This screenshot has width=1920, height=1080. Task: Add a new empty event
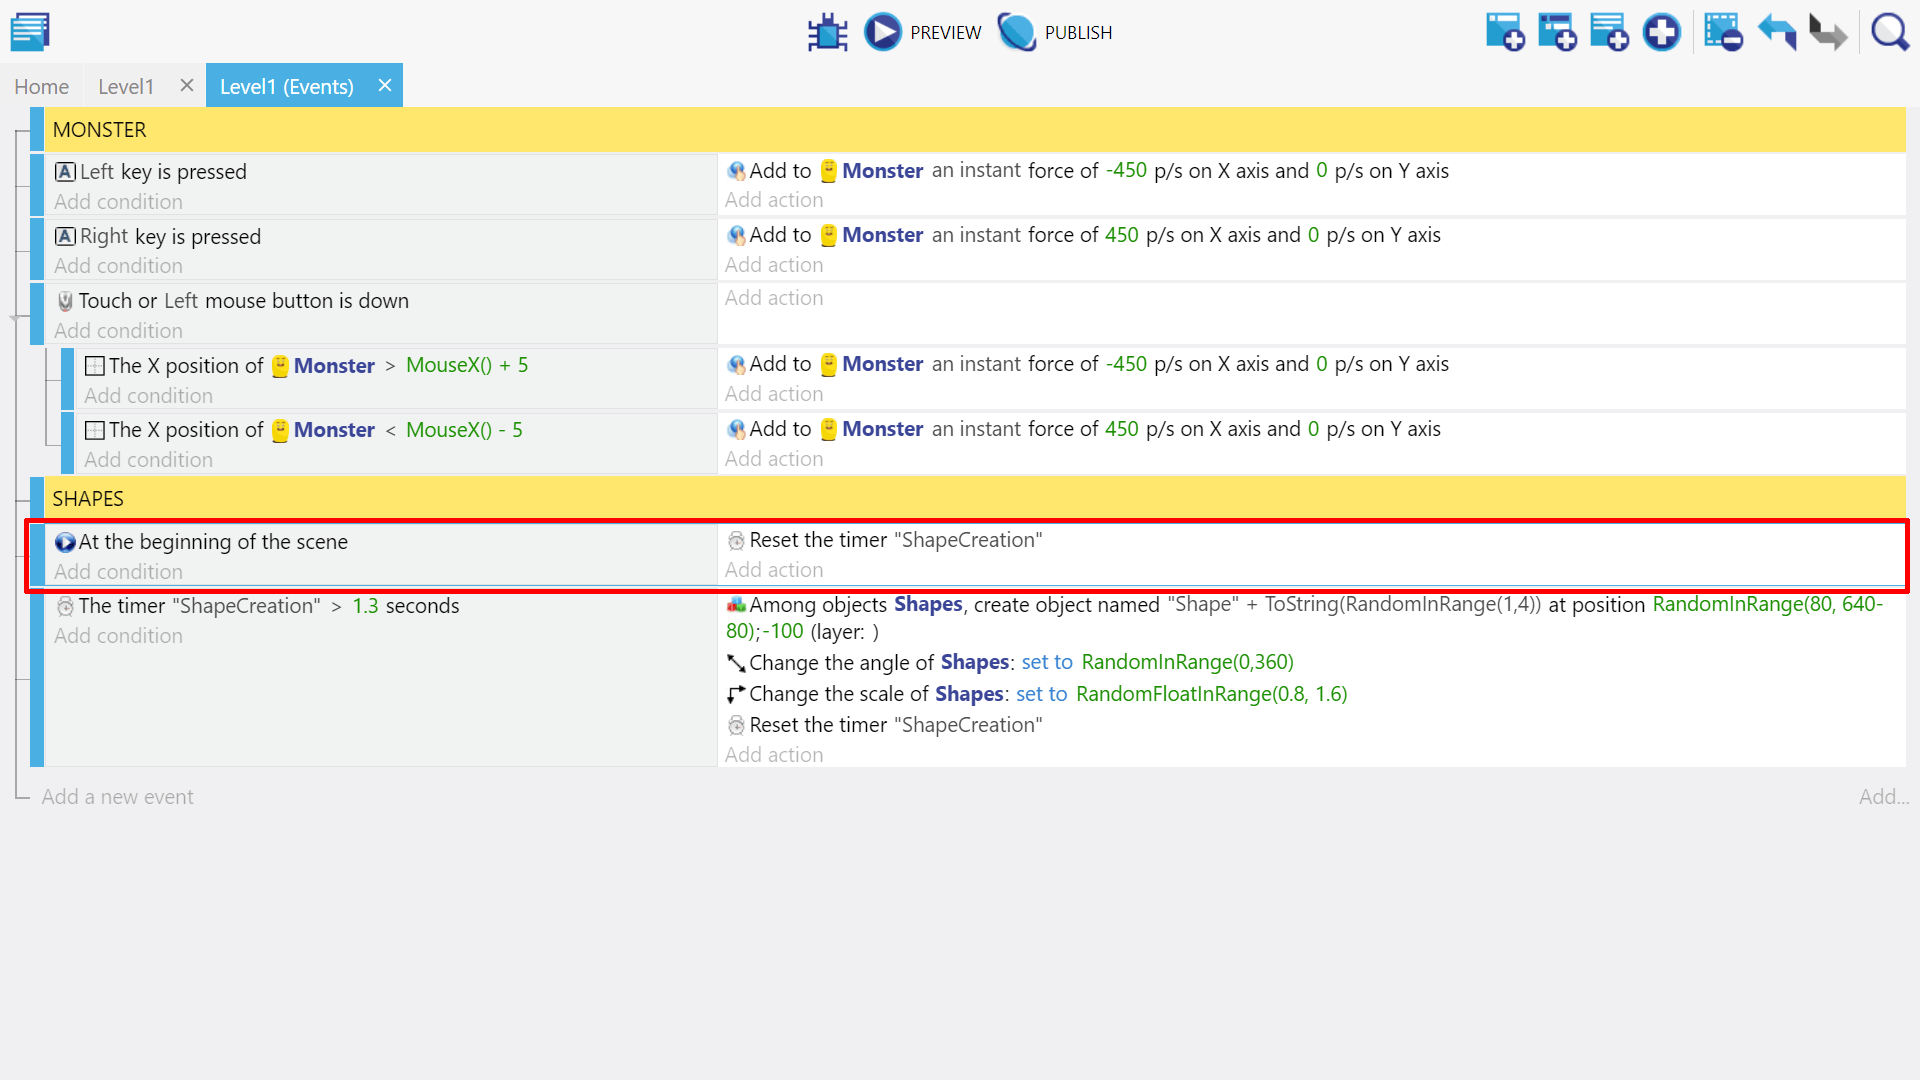(x=1504, y=32)
